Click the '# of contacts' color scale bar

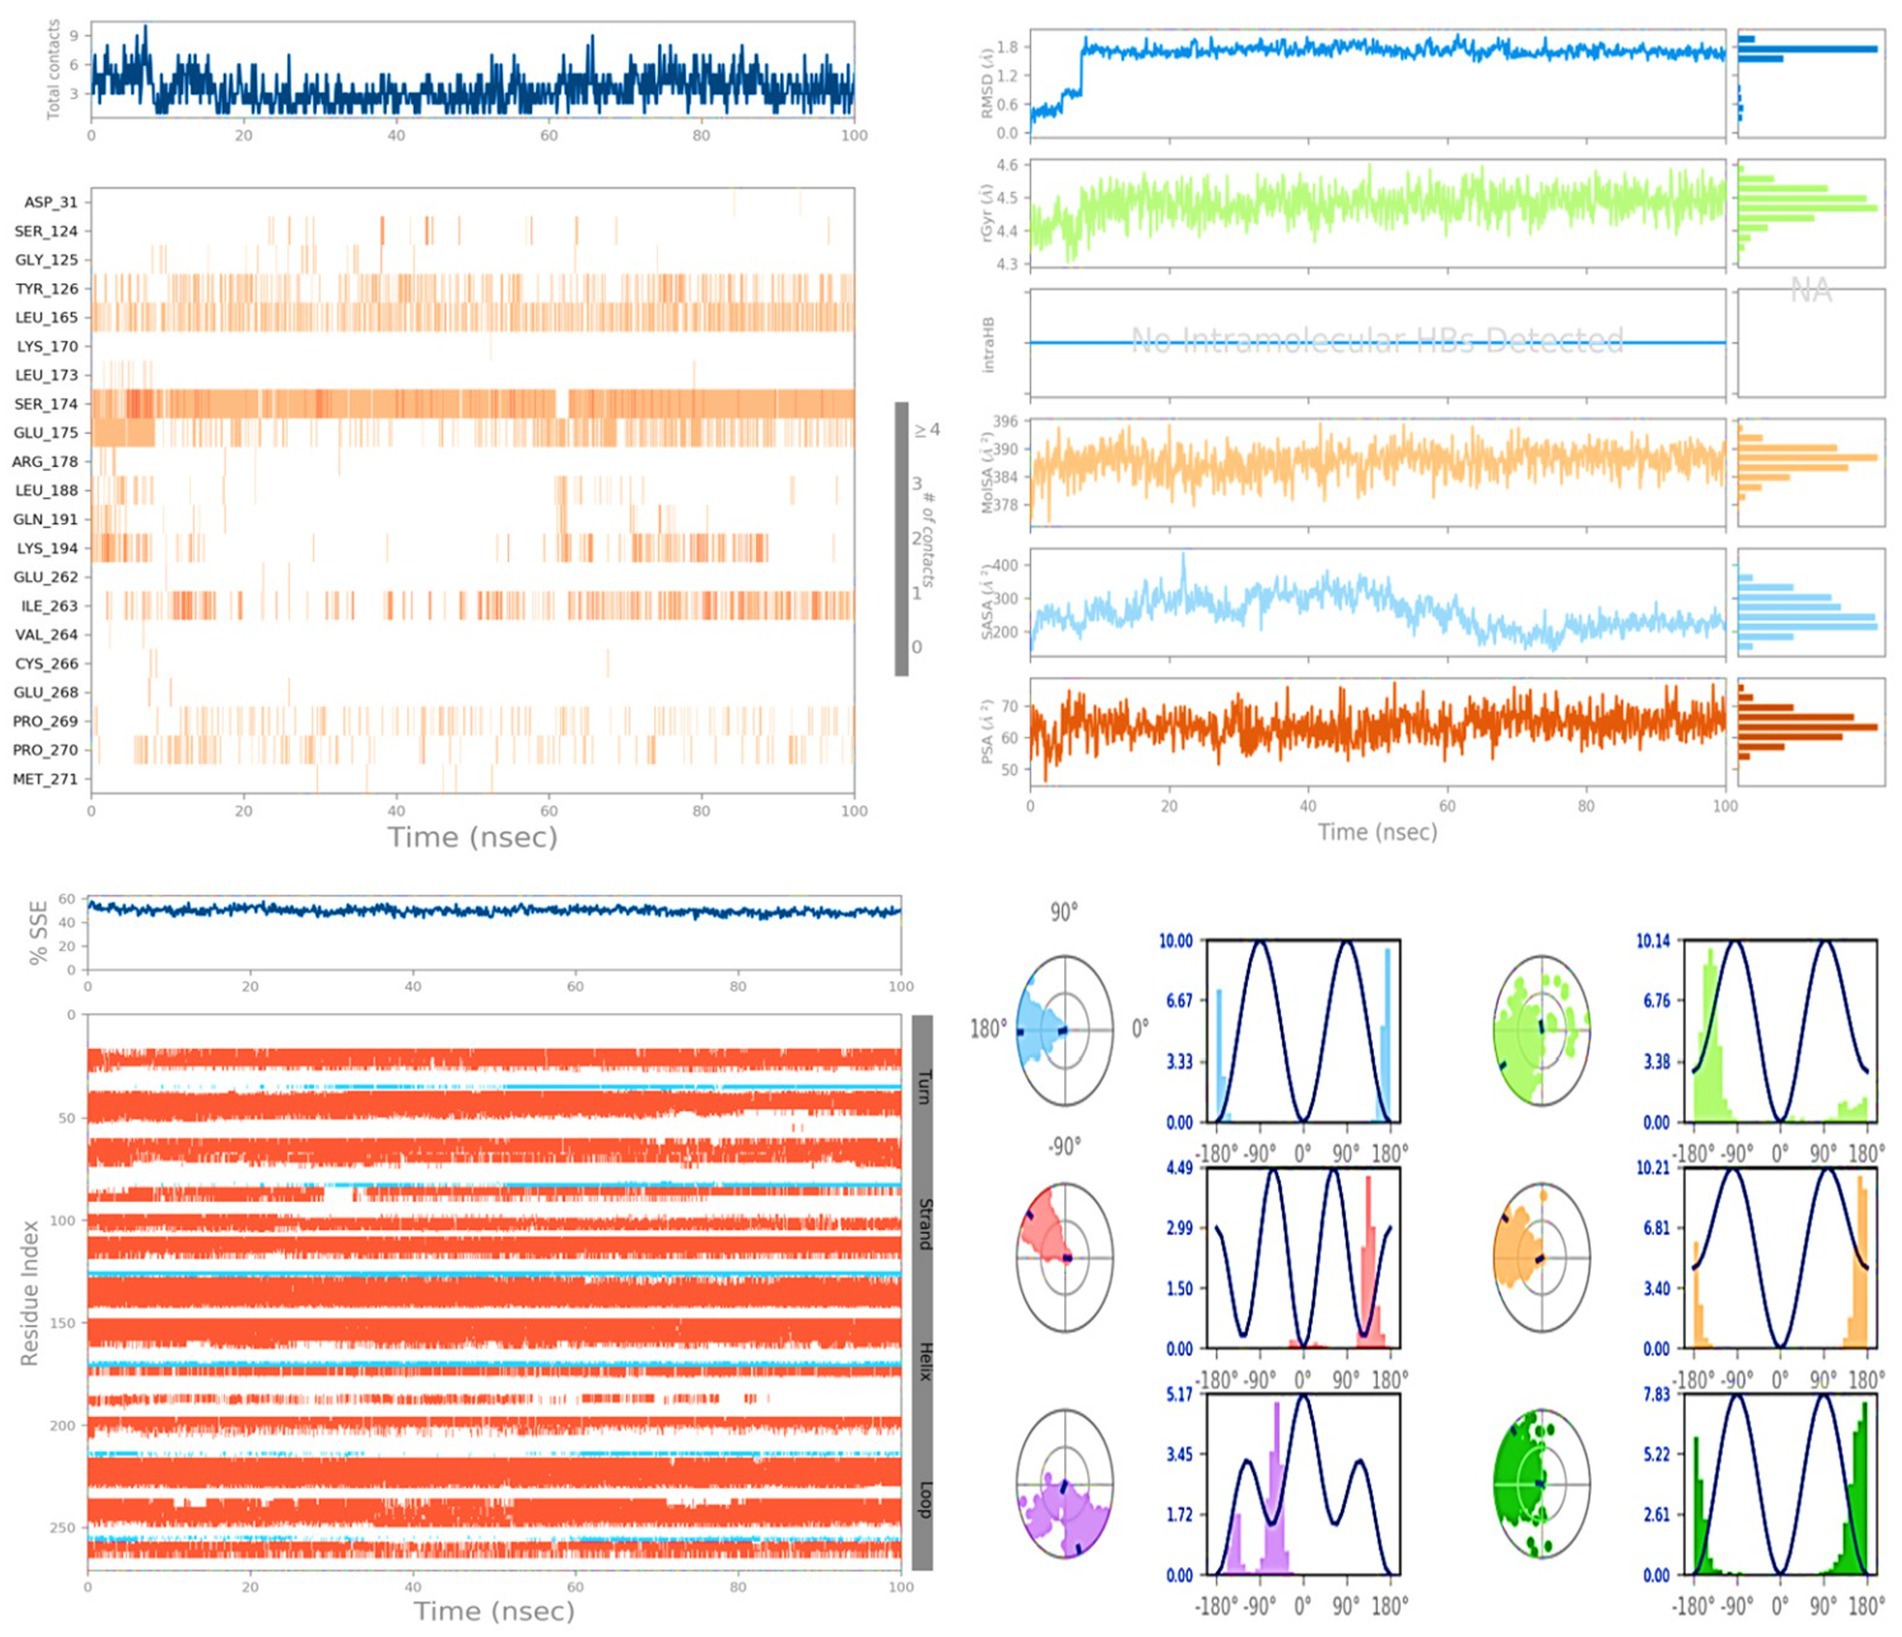coord(901,539)
